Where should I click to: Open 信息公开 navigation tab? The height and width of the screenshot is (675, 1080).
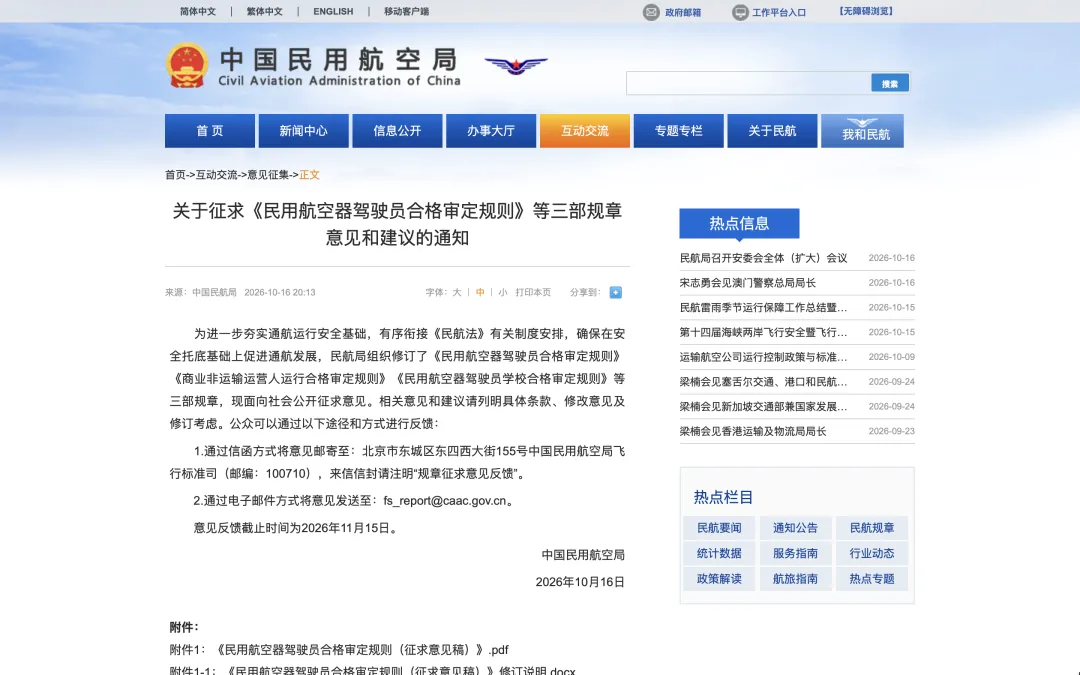pos(397,131)
